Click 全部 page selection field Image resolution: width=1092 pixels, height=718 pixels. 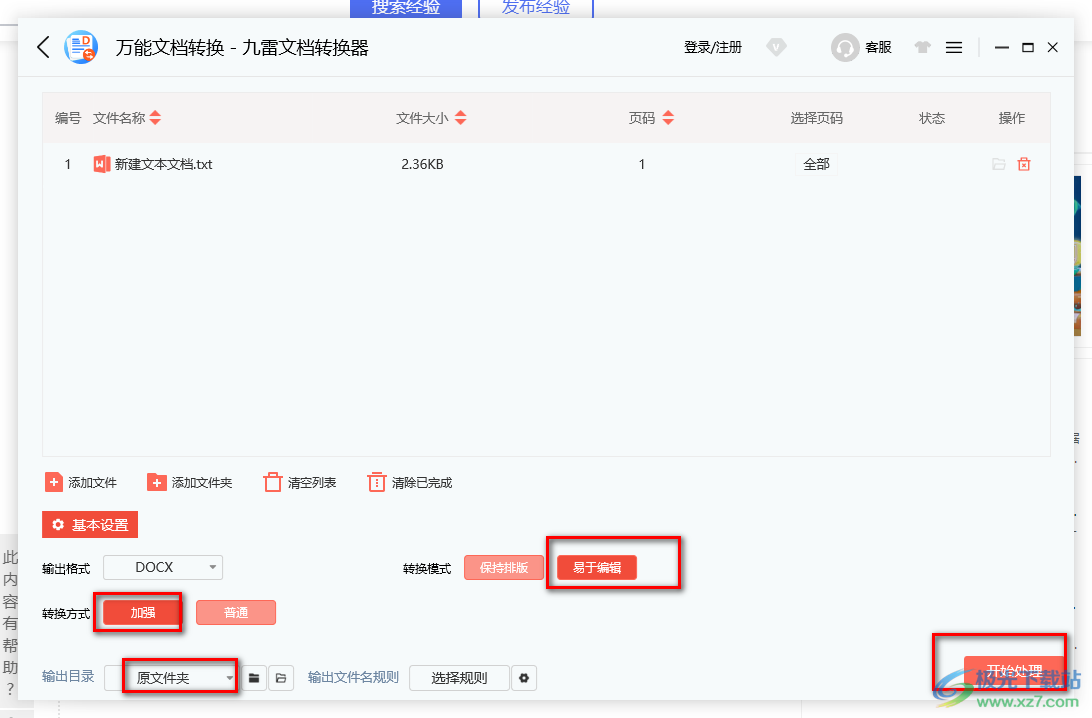pos(816,164)
